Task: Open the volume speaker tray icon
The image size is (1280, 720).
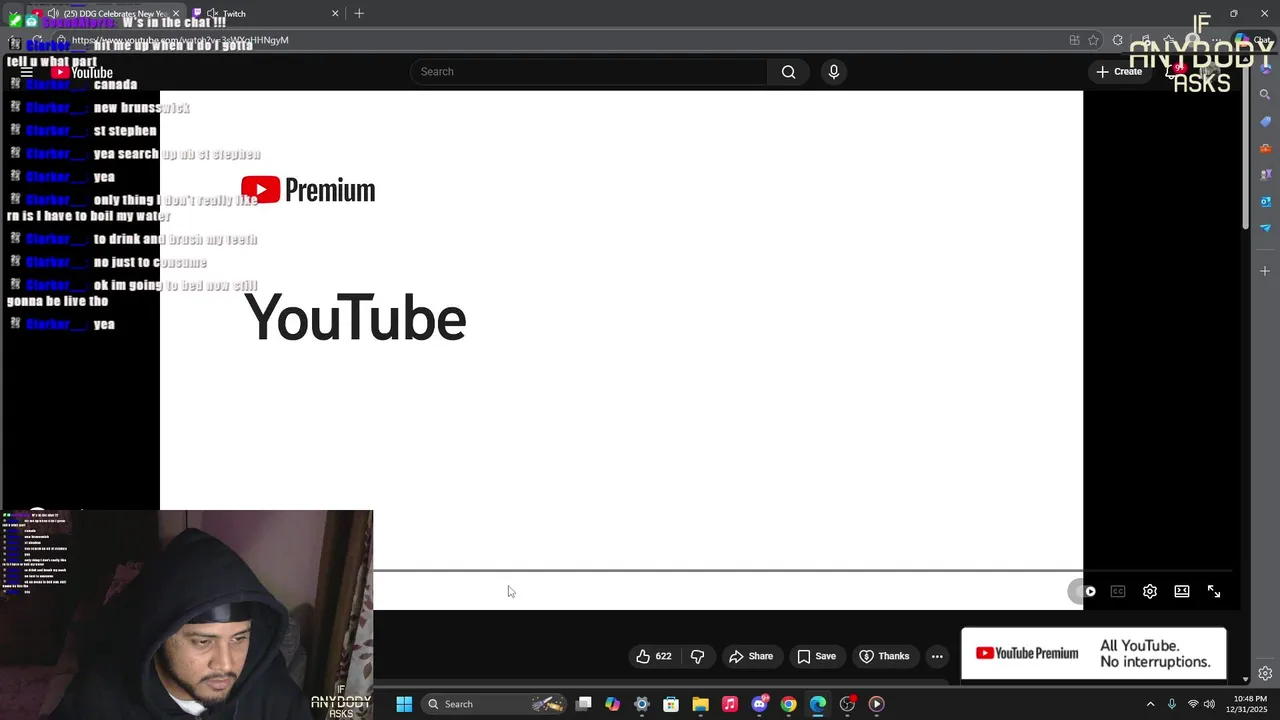Action: click(x=1209, y=704)
